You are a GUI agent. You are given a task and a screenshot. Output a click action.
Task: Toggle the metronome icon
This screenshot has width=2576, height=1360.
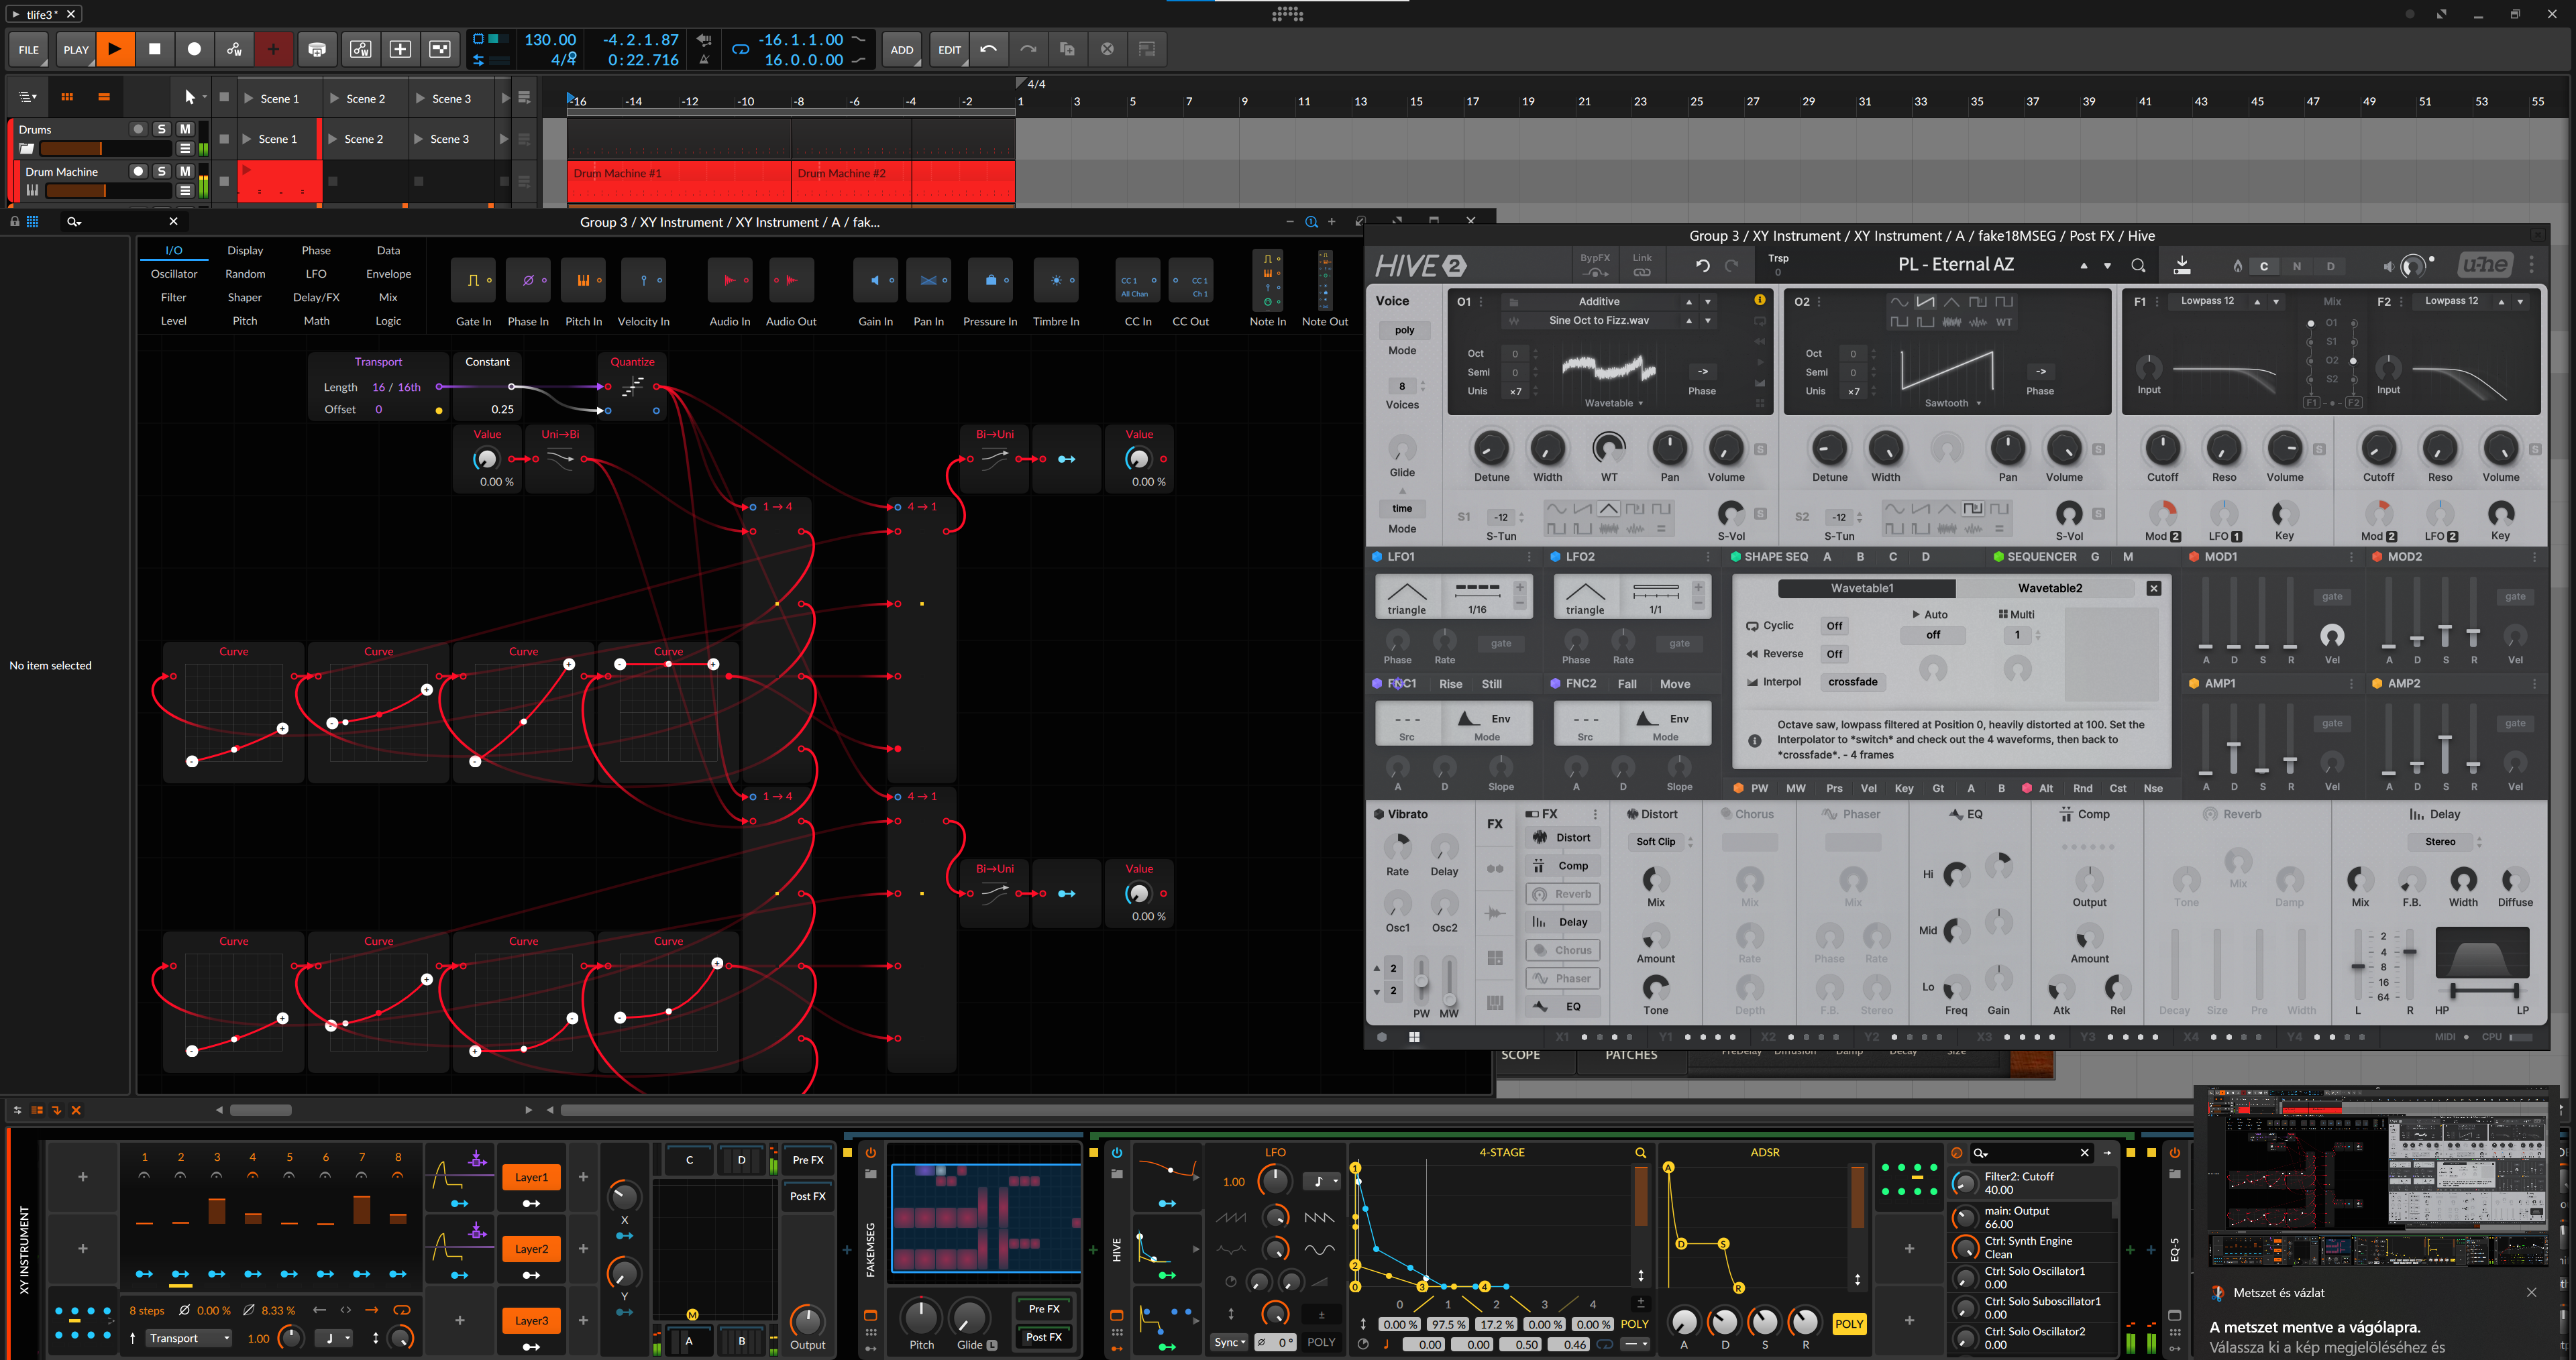pyautogui.click(x=704, y=59)
